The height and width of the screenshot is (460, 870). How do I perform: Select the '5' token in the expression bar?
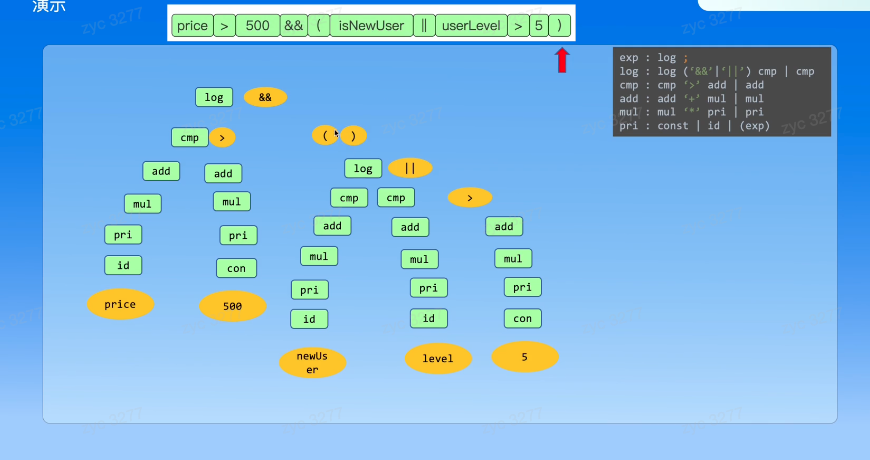click(x=539, y=26)
